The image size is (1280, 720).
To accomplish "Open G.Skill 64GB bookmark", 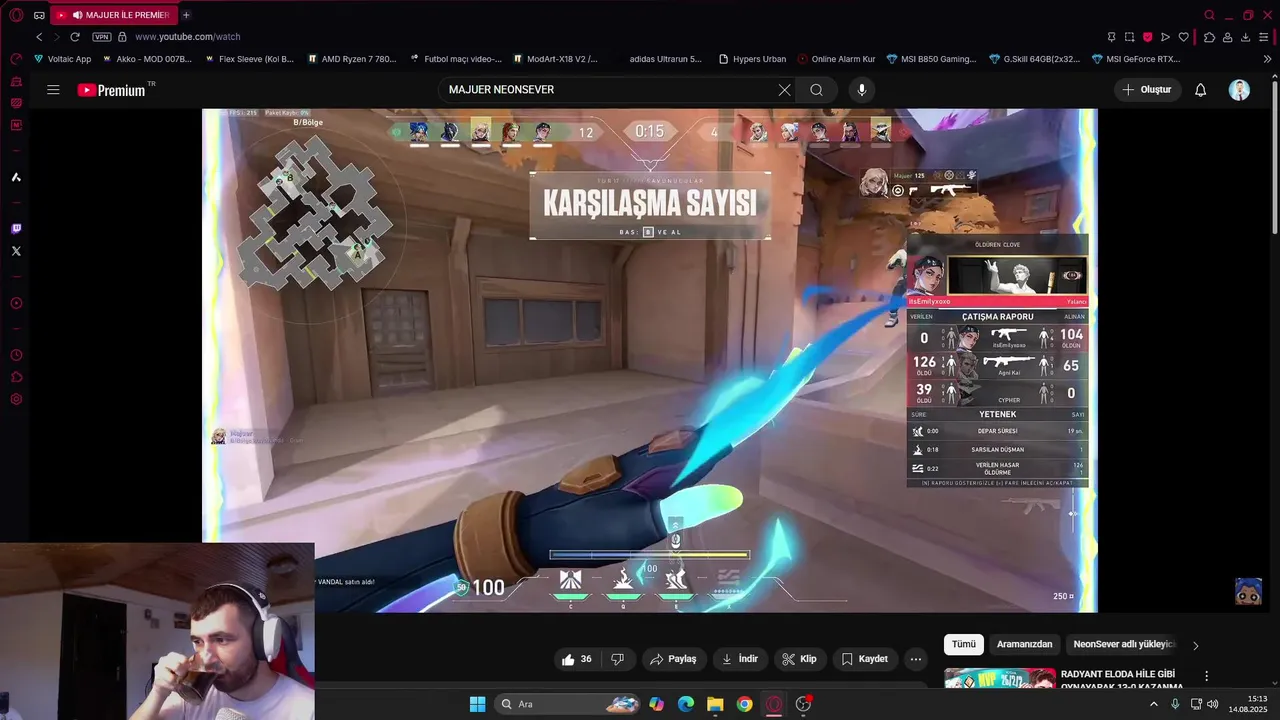I will pos(1034,59).
